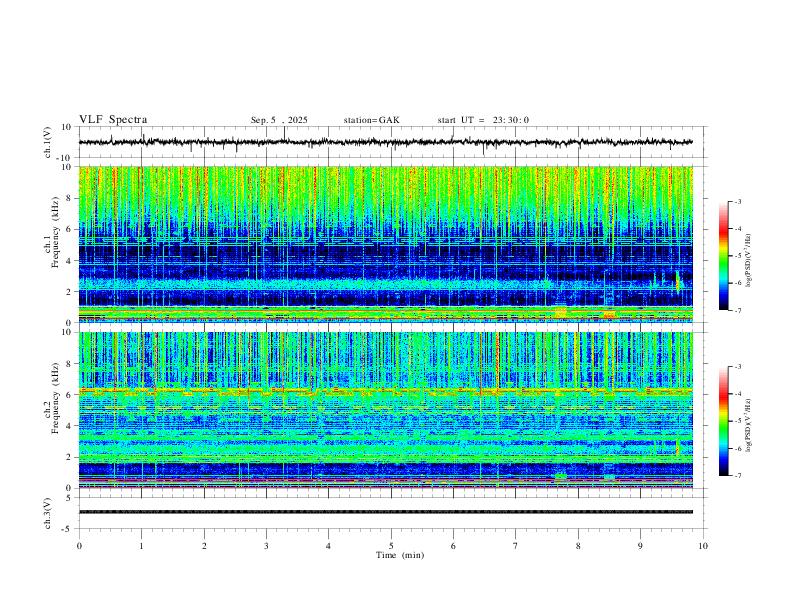Screen dimensions: 792x612
Task: Click time axis tick label '3'
Action: coord(266,546)
